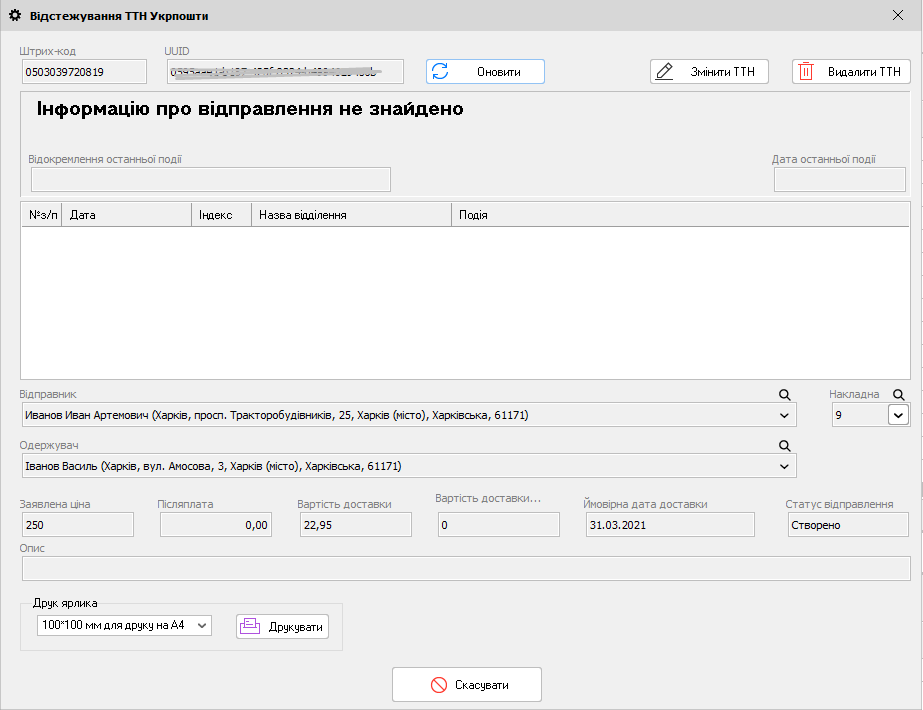923x710 pixels.
Task: Click the Скасувати cancel button
Action: (467, 685)
